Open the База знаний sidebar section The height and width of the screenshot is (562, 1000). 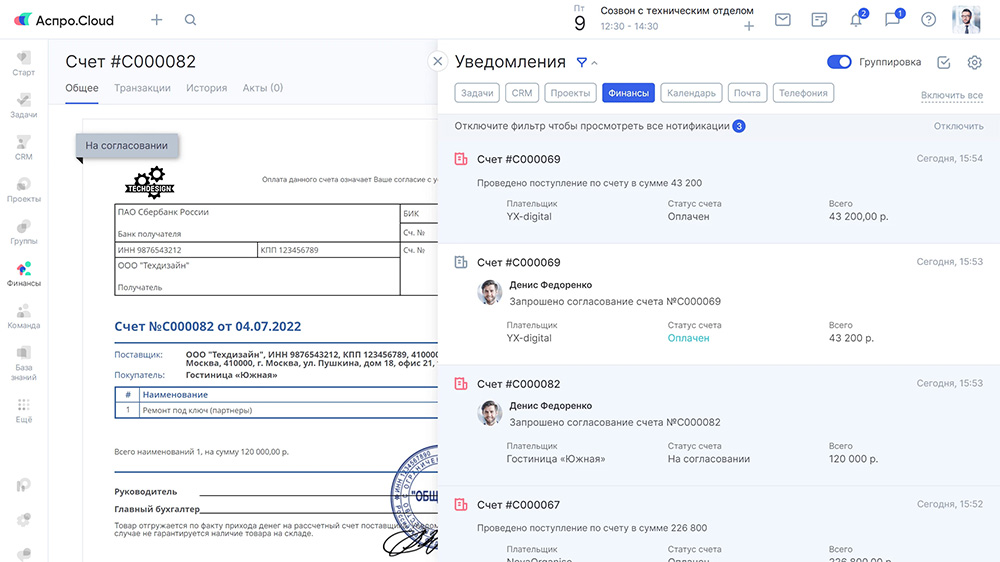coord(24,363)
